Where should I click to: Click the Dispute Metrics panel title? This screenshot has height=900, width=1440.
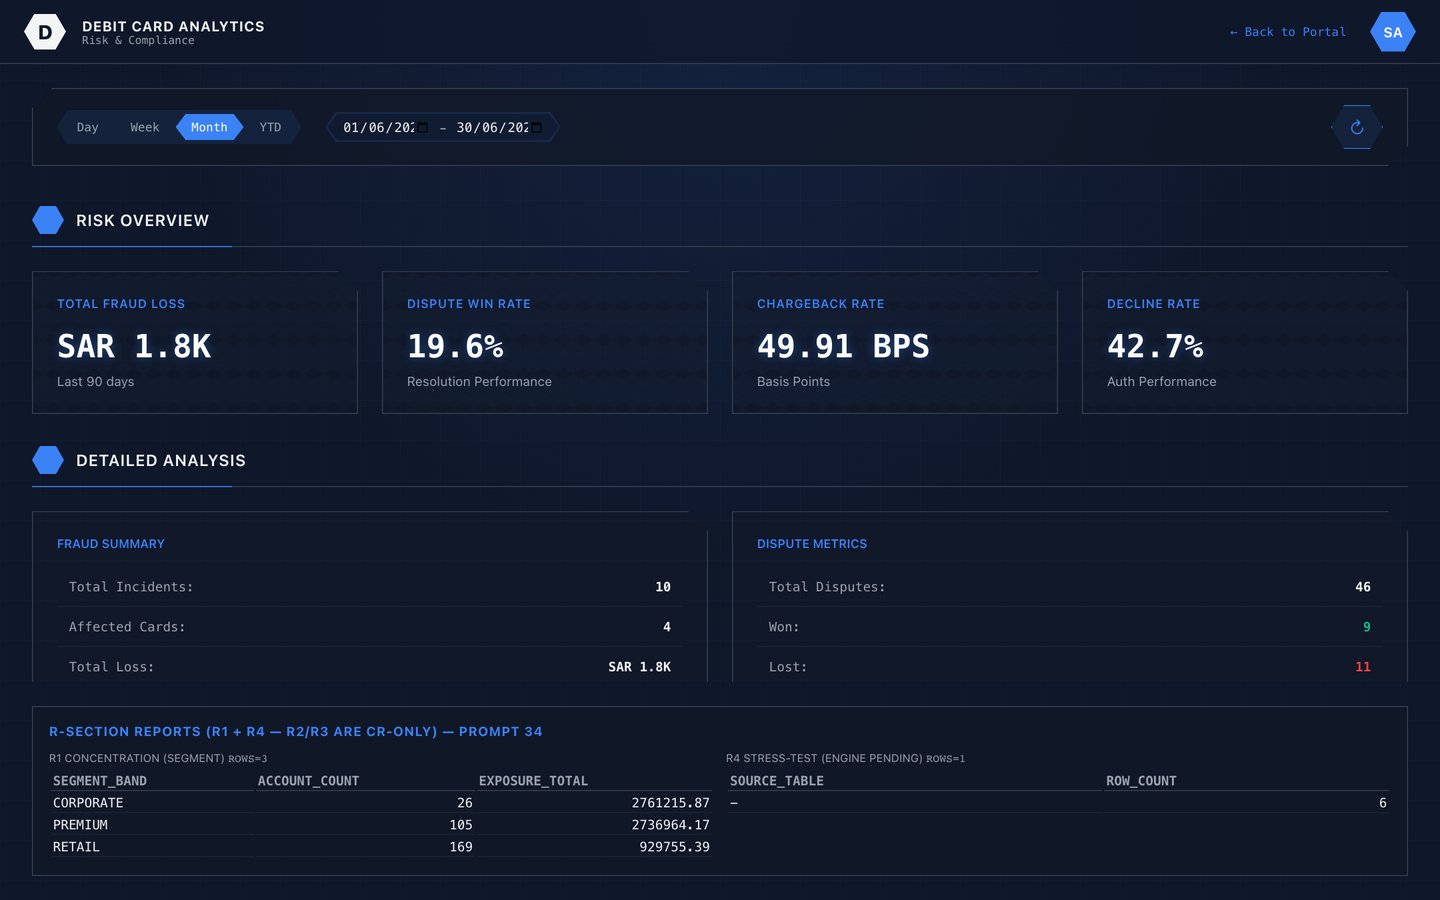coord(812,544)
